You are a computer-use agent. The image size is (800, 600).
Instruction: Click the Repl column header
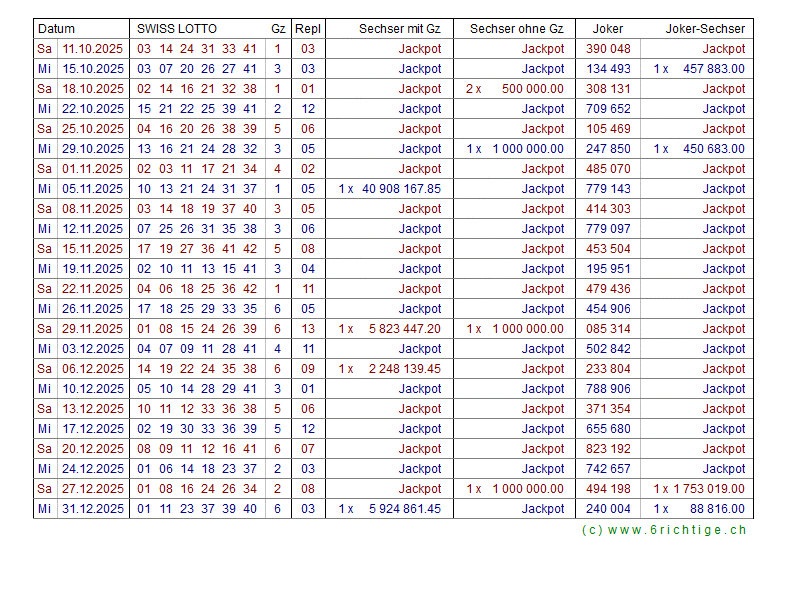(x=308, y=29)
